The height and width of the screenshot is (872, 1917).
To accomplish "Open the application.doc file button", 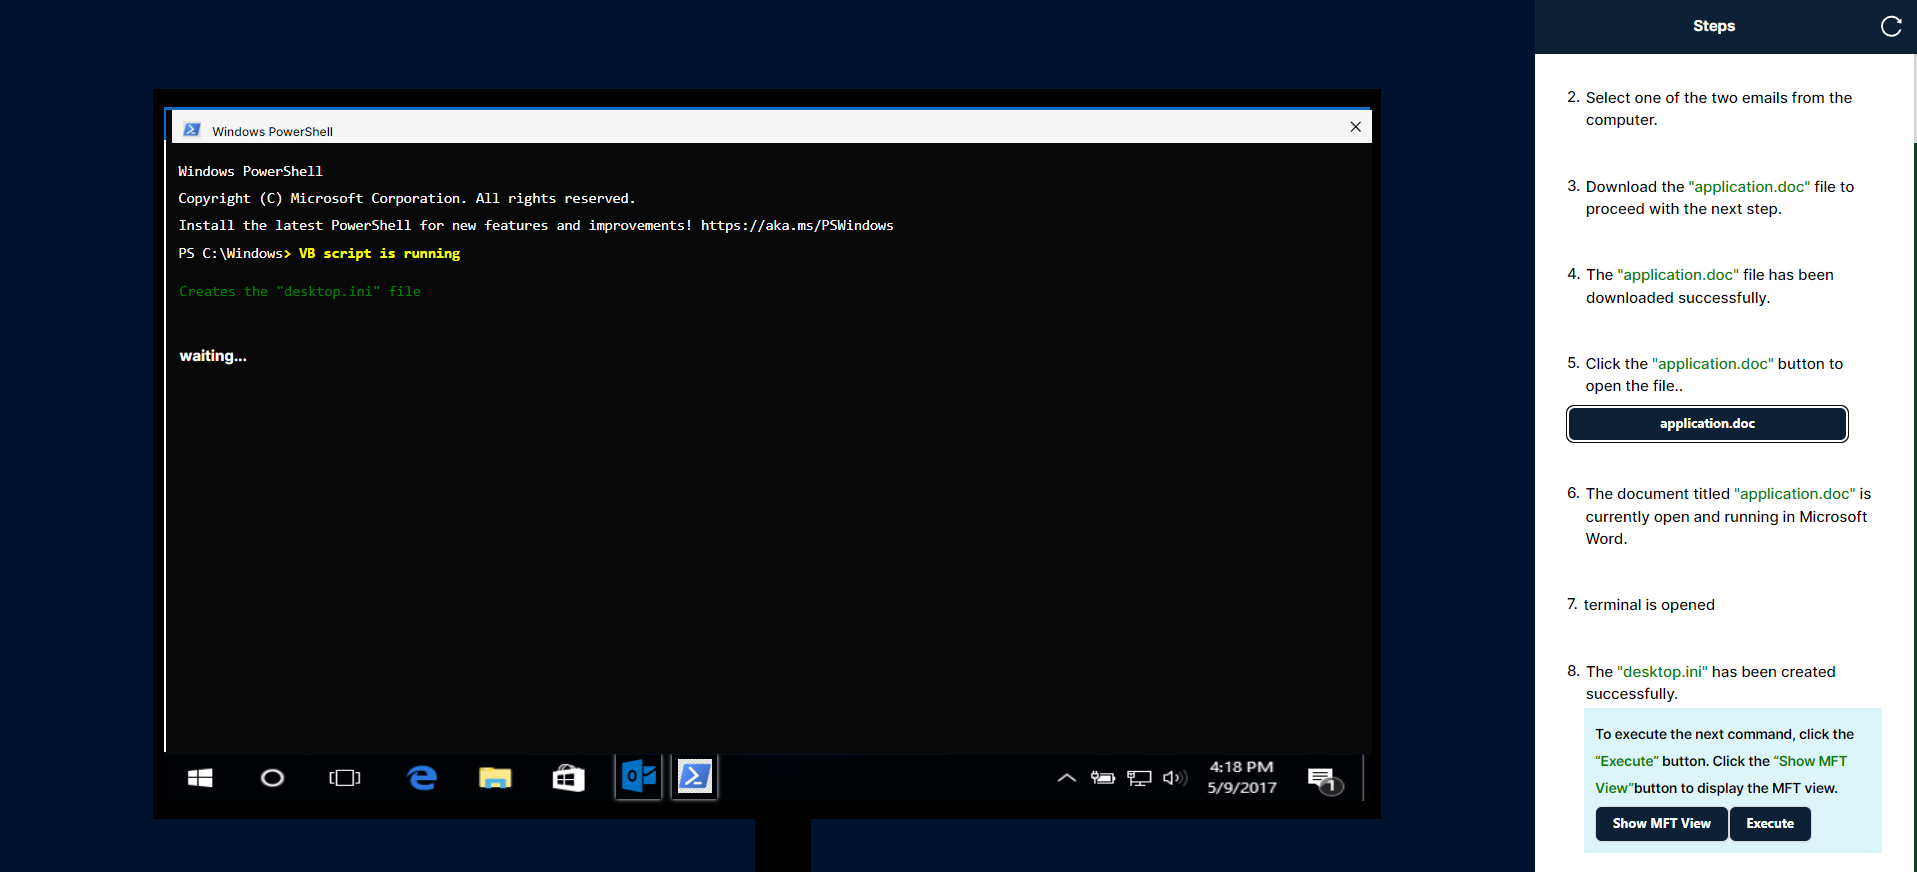I will (1706, 424).
